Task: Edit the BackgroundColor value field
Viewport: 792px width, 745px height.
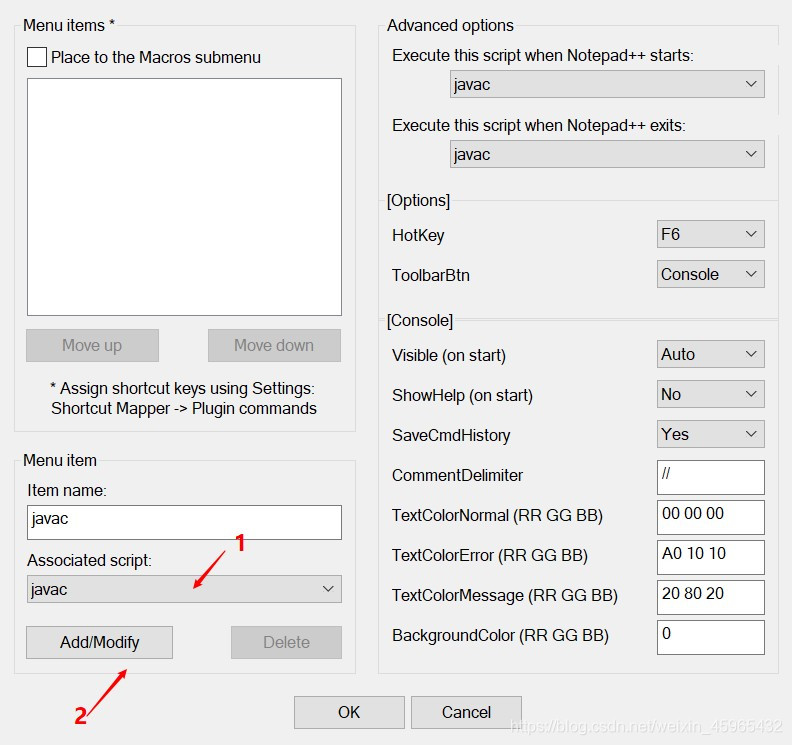Action: pyautogui.click(x=711, y=637)
